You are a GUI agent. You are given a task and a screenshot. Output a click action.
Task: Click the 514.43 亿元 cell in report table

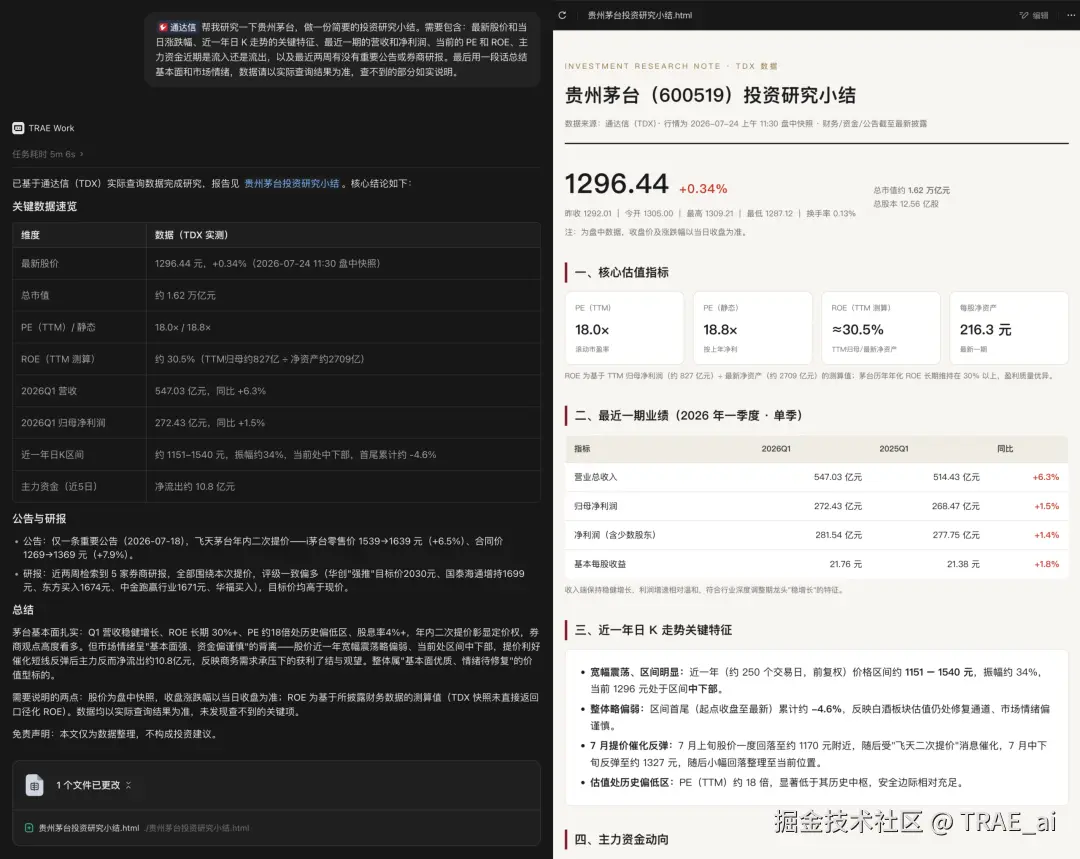coord(956,477)
